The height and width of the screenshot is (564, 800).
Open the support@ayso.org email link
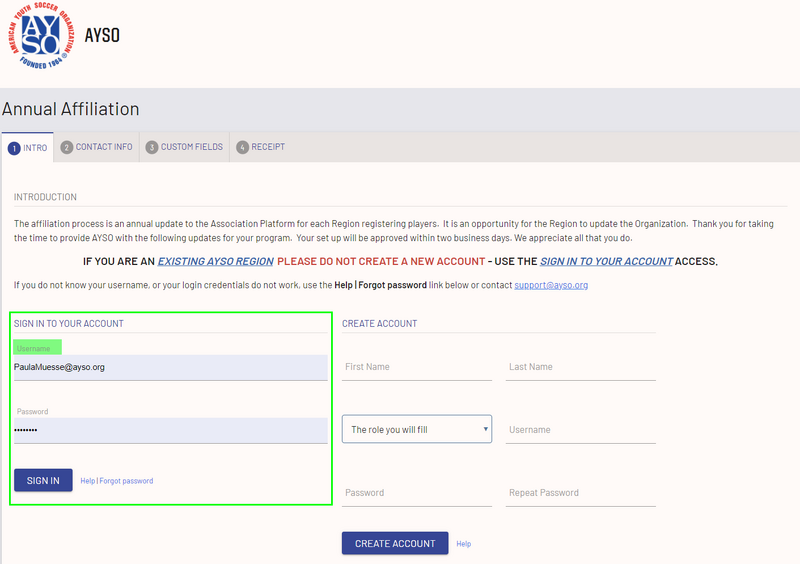(551, 285)
